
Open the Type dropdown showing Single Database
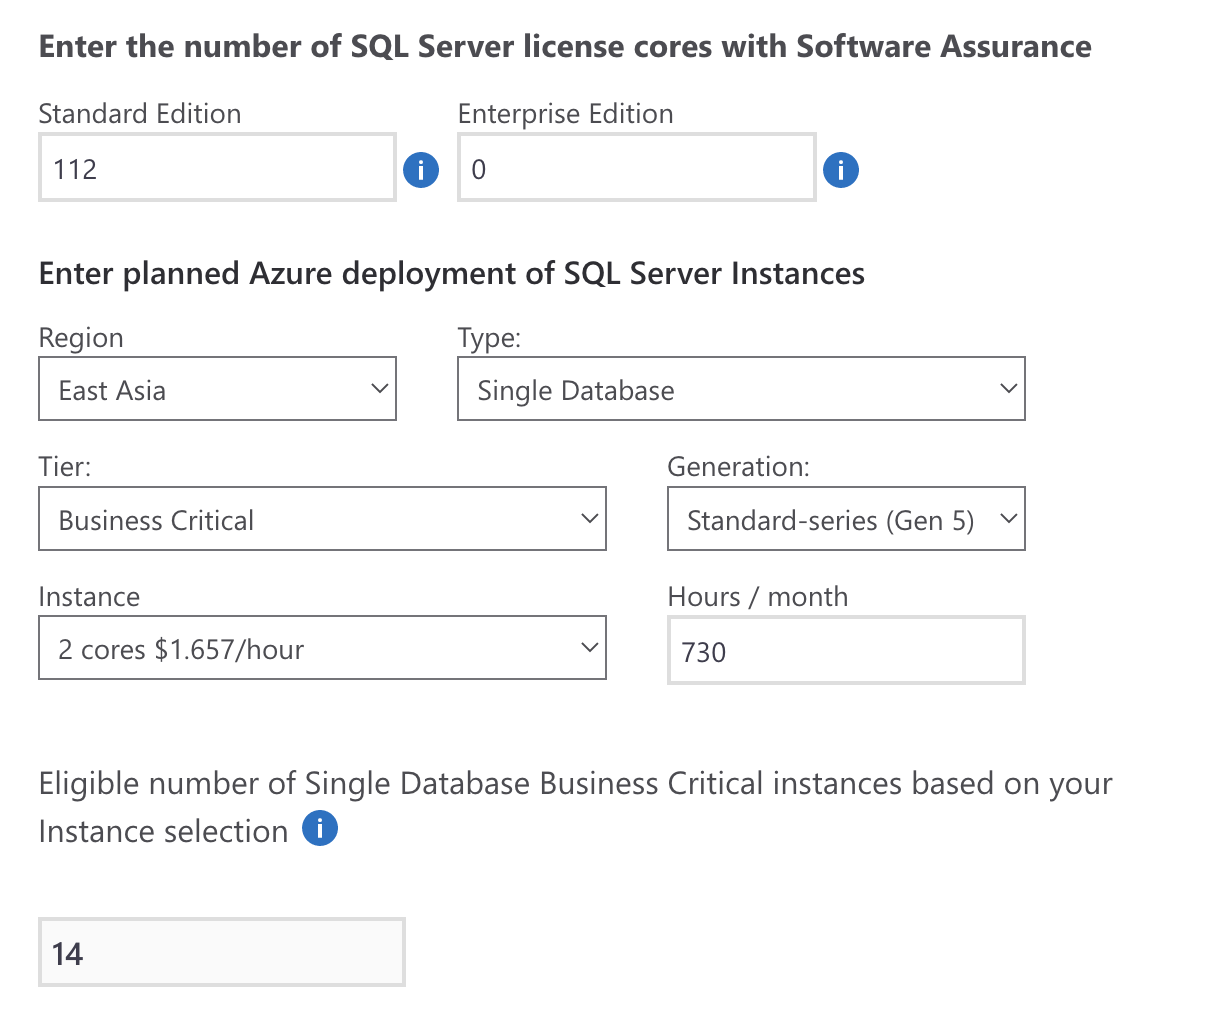coord(741,389)
